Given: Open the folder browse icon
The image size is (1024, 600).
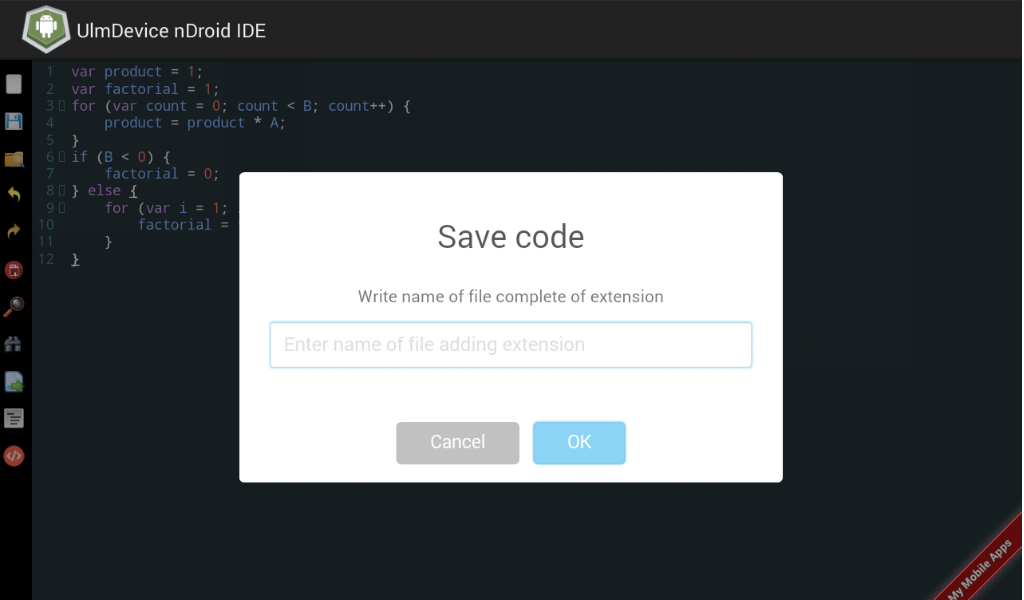Looking at the screenshot, I should click(x=14, y=159).
